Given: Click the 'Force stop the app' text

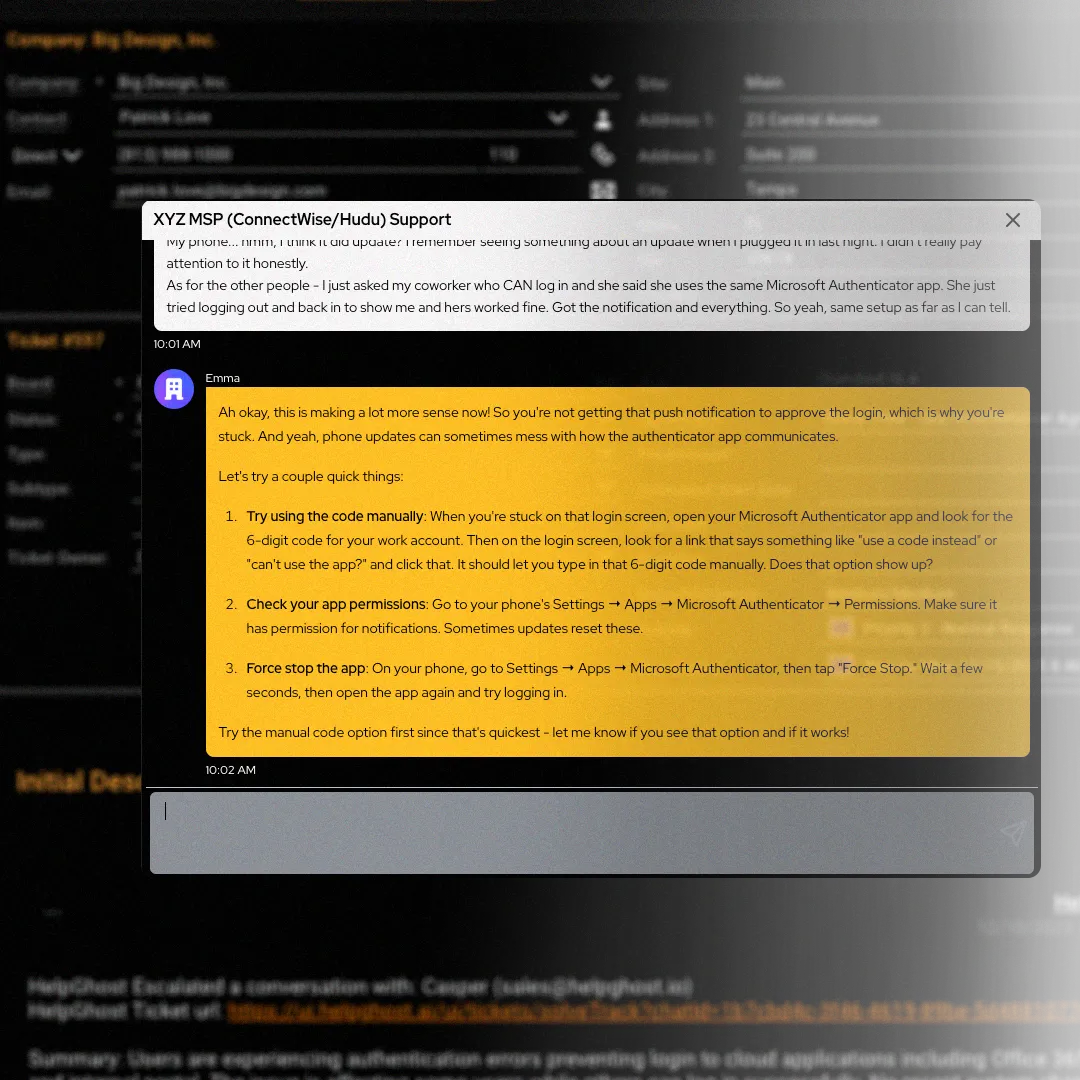Looking at the screenshot, I should [306, 668].
